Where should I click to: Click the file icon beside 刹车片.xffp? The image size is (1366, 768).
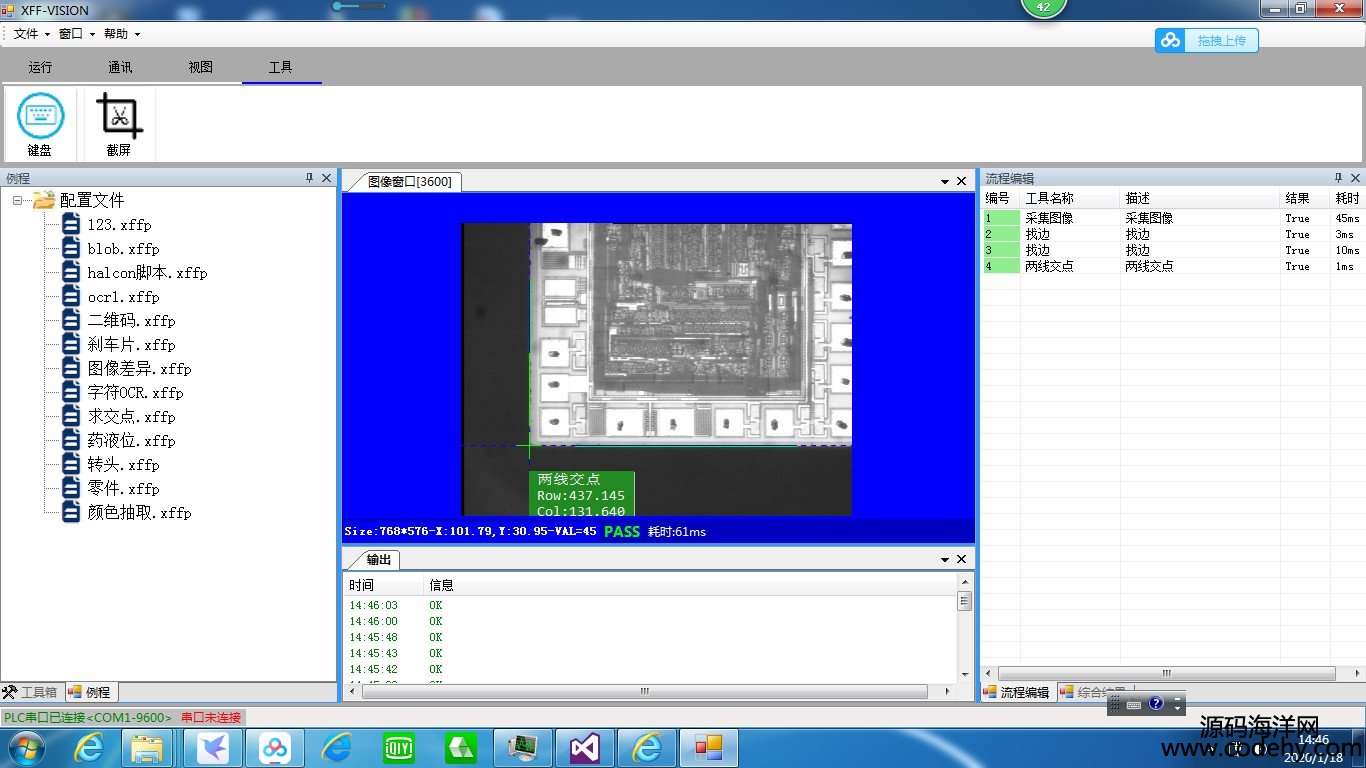coord(71,344)
